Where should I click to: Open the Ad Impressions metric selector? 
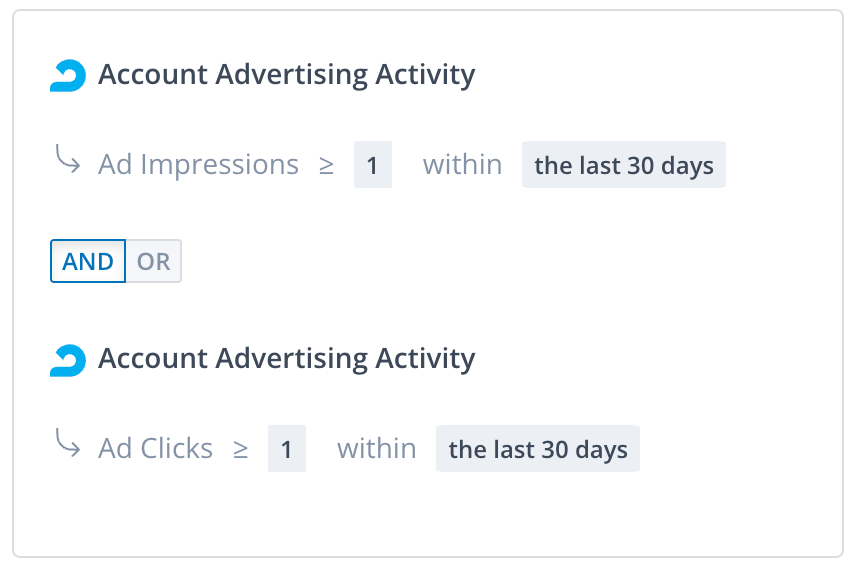coord(198,165)
